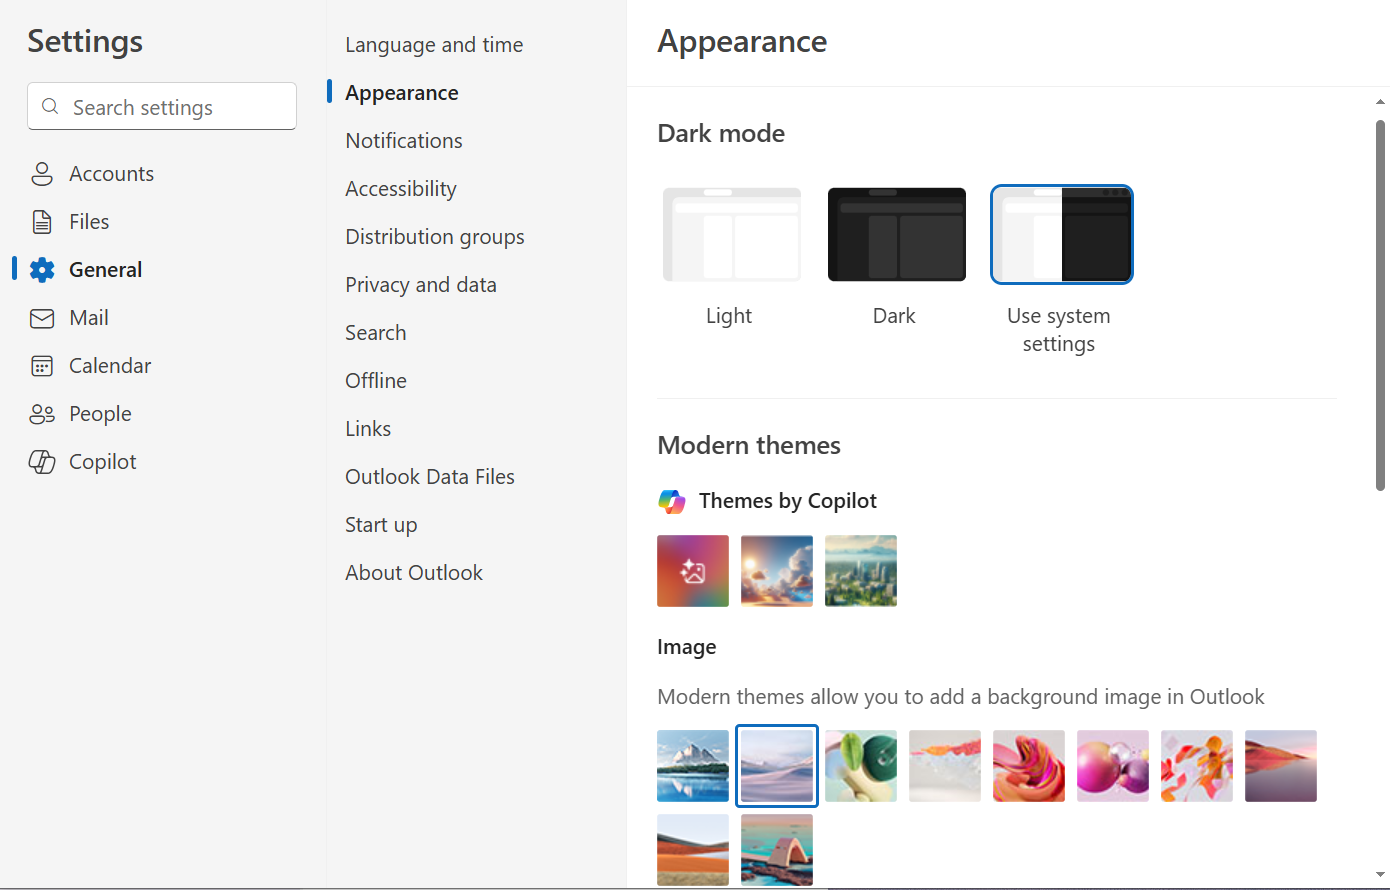Click the vertical scrollbar thumb
1390x890 pixels.
1380,305
